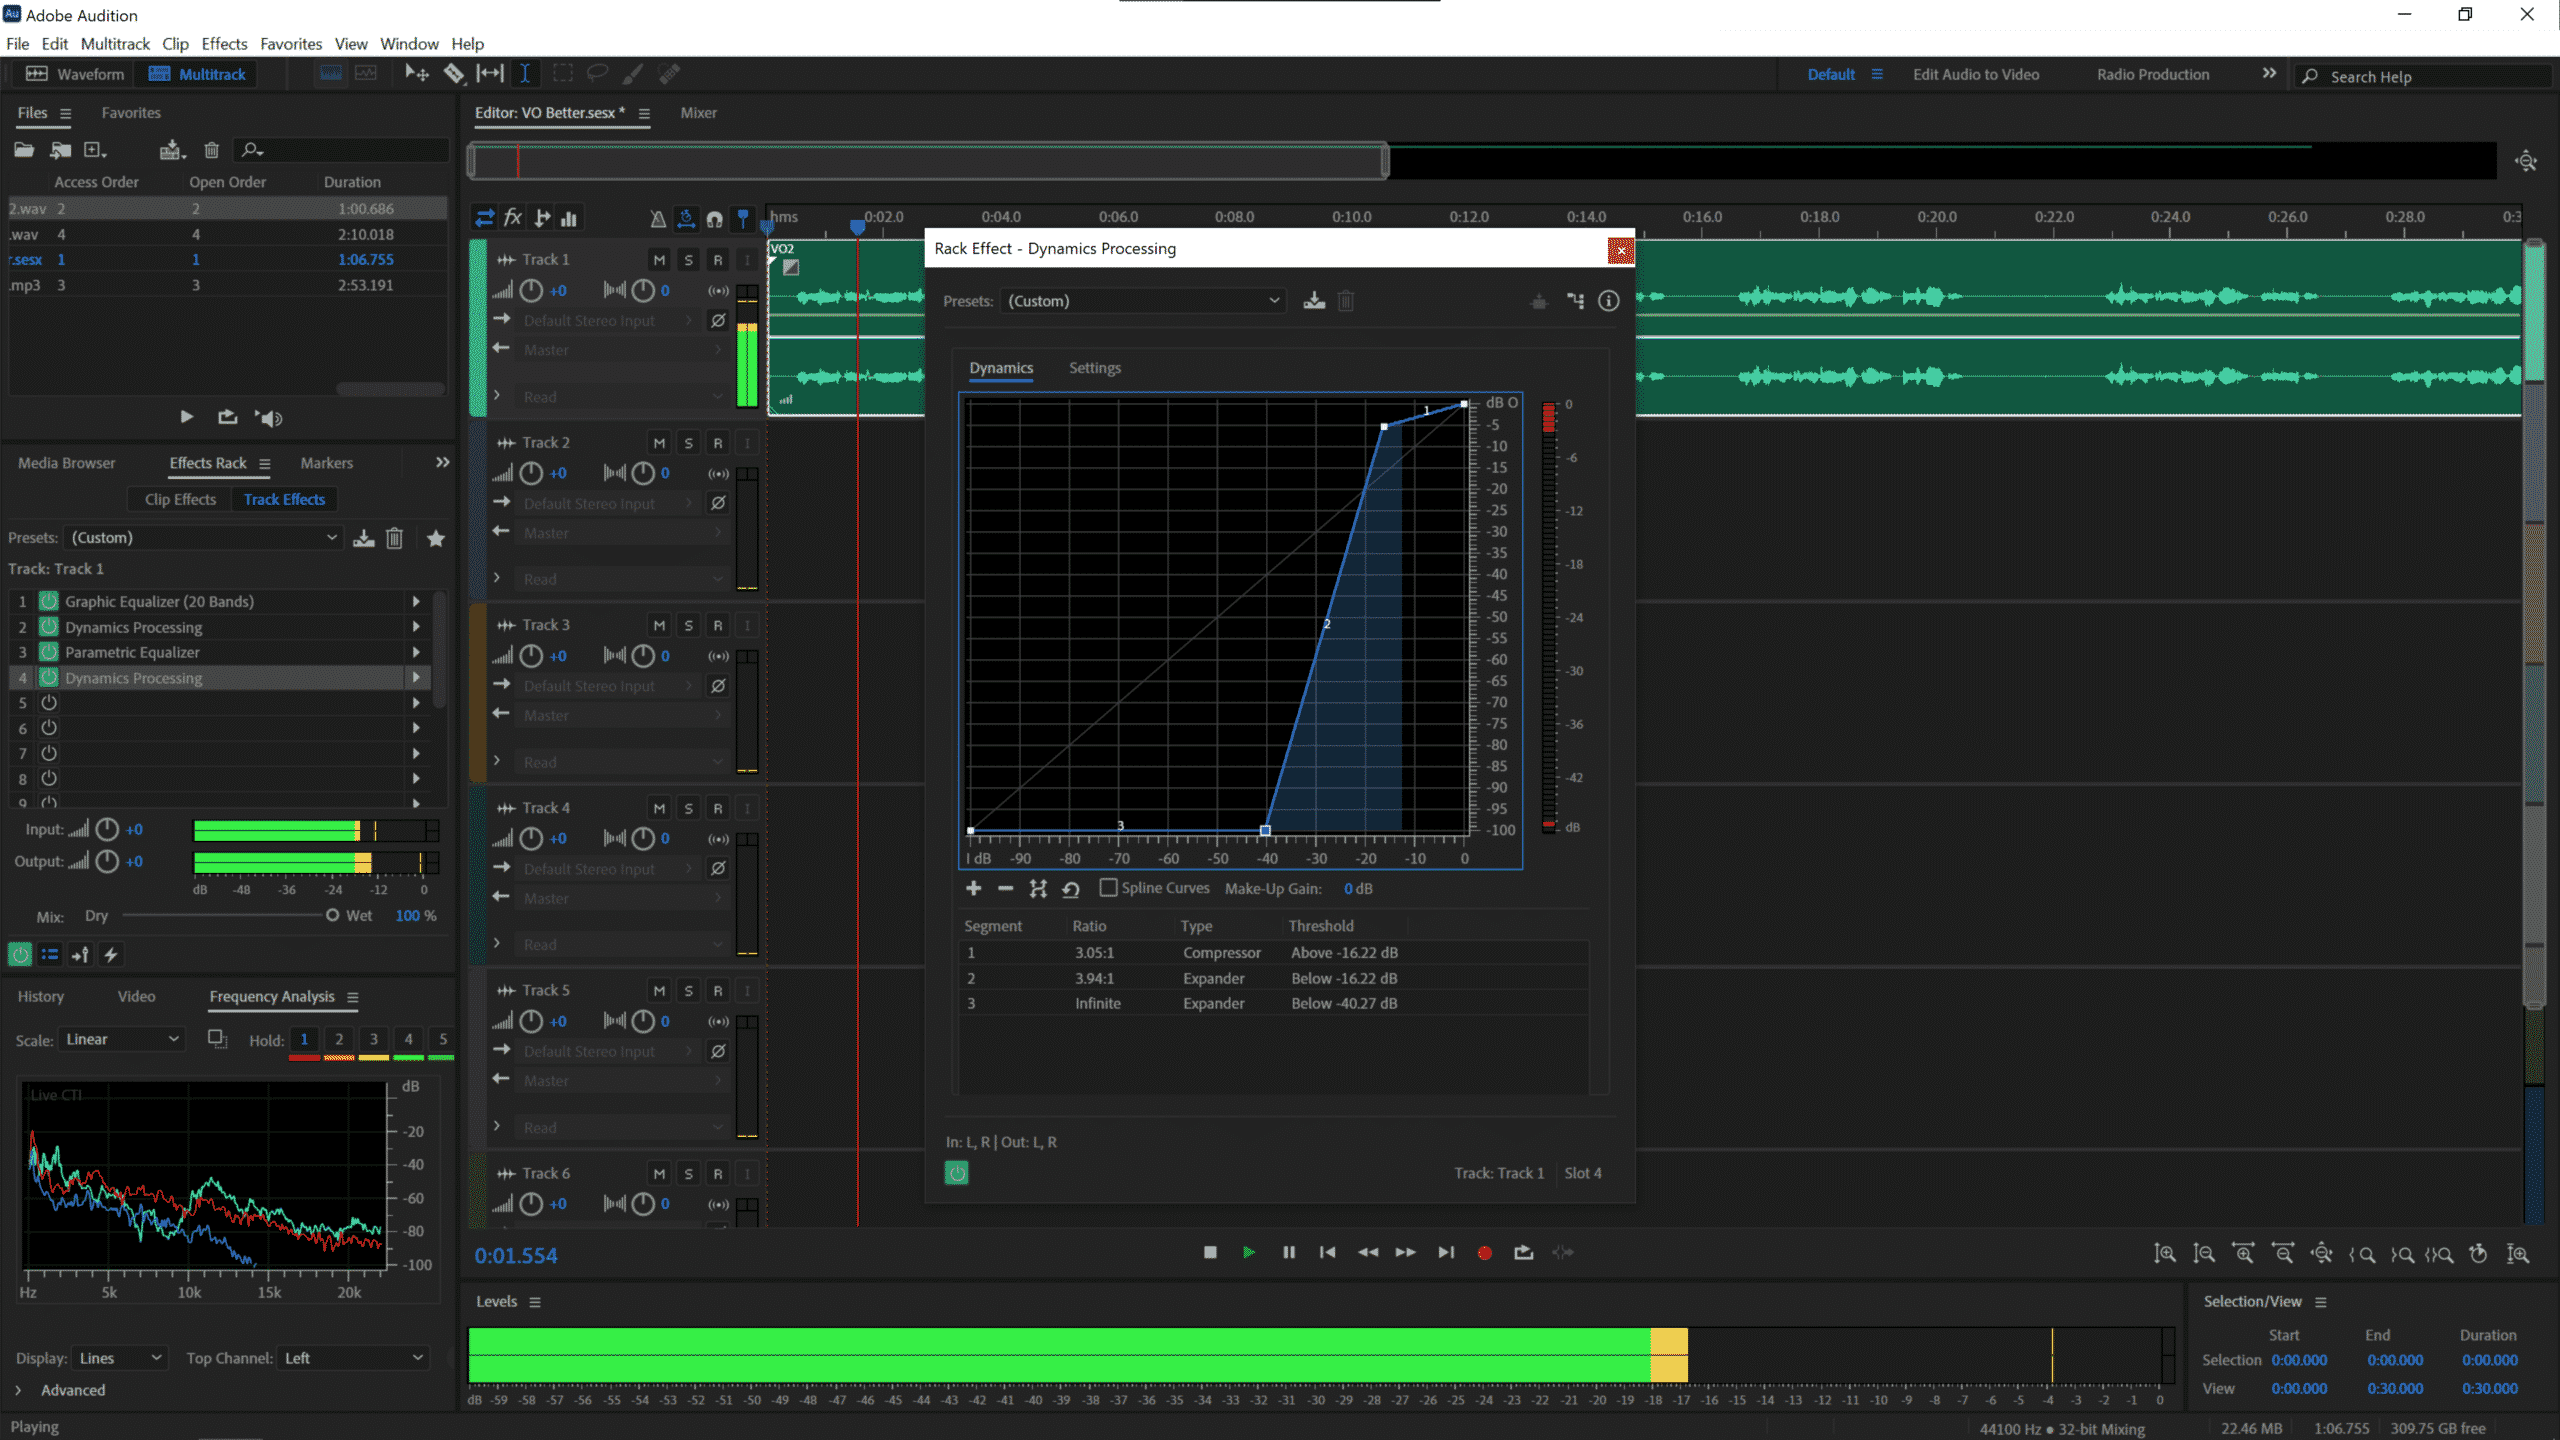Invert the dynamics curve icon
The width and height of the screenshot is (2560, 1440).
pos(1038,888)
